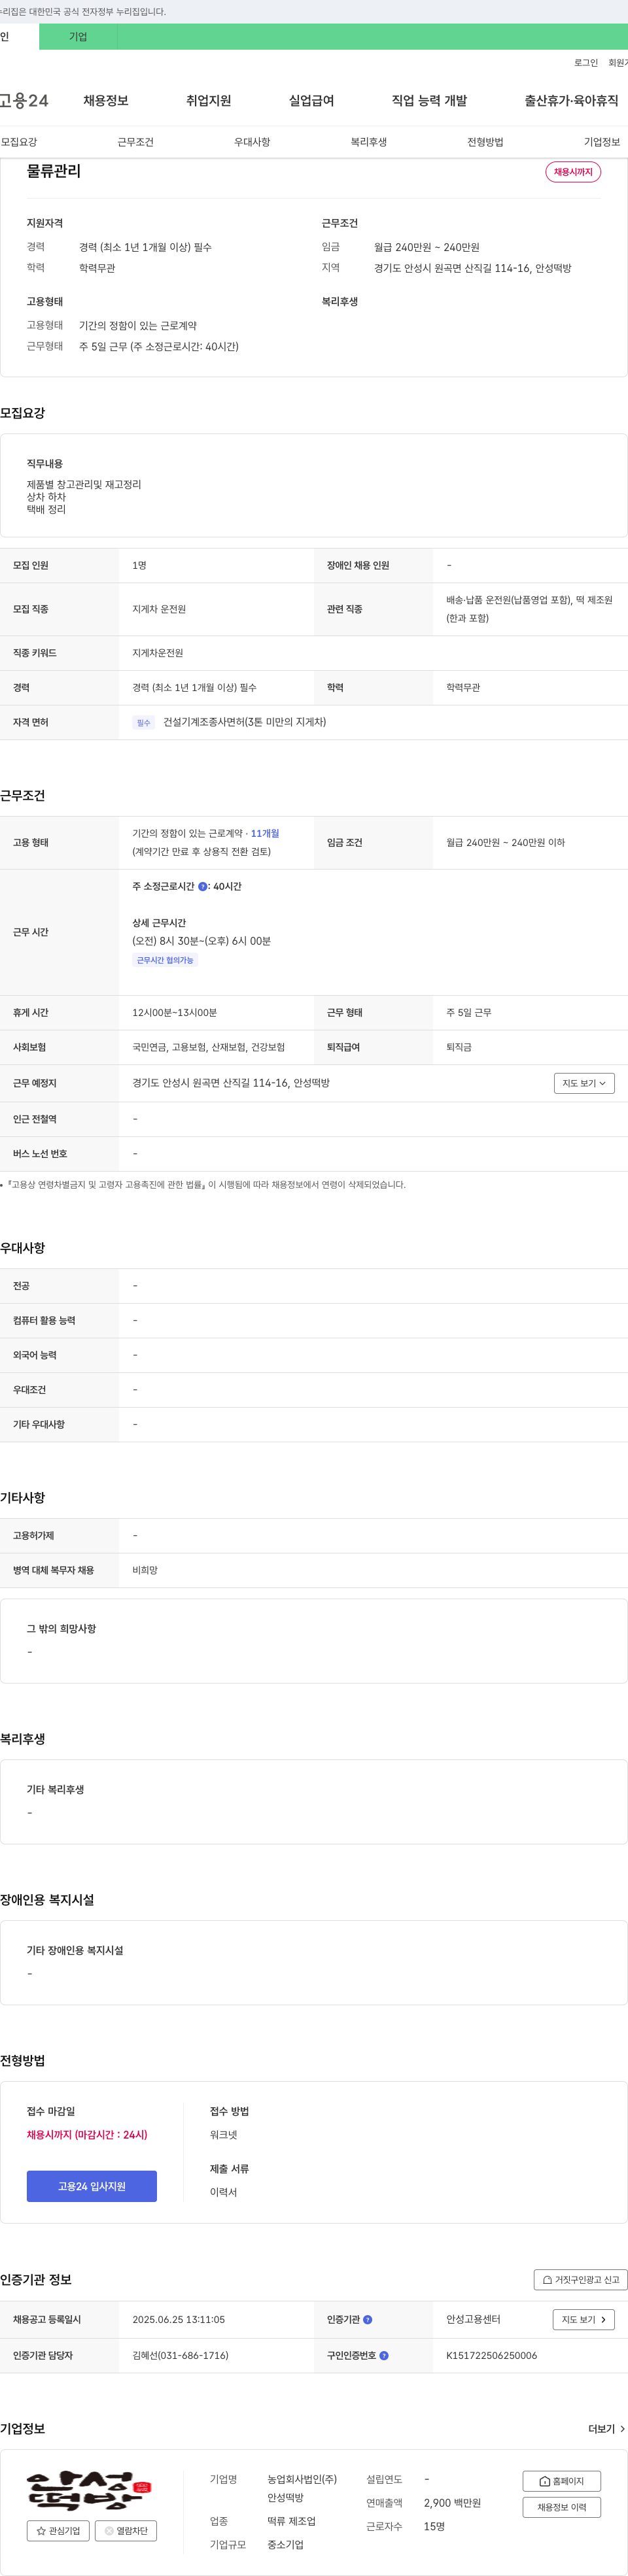
Task: Jump to 복리후생 section tab
Action: pyautogui.click(x=369, y=142)
